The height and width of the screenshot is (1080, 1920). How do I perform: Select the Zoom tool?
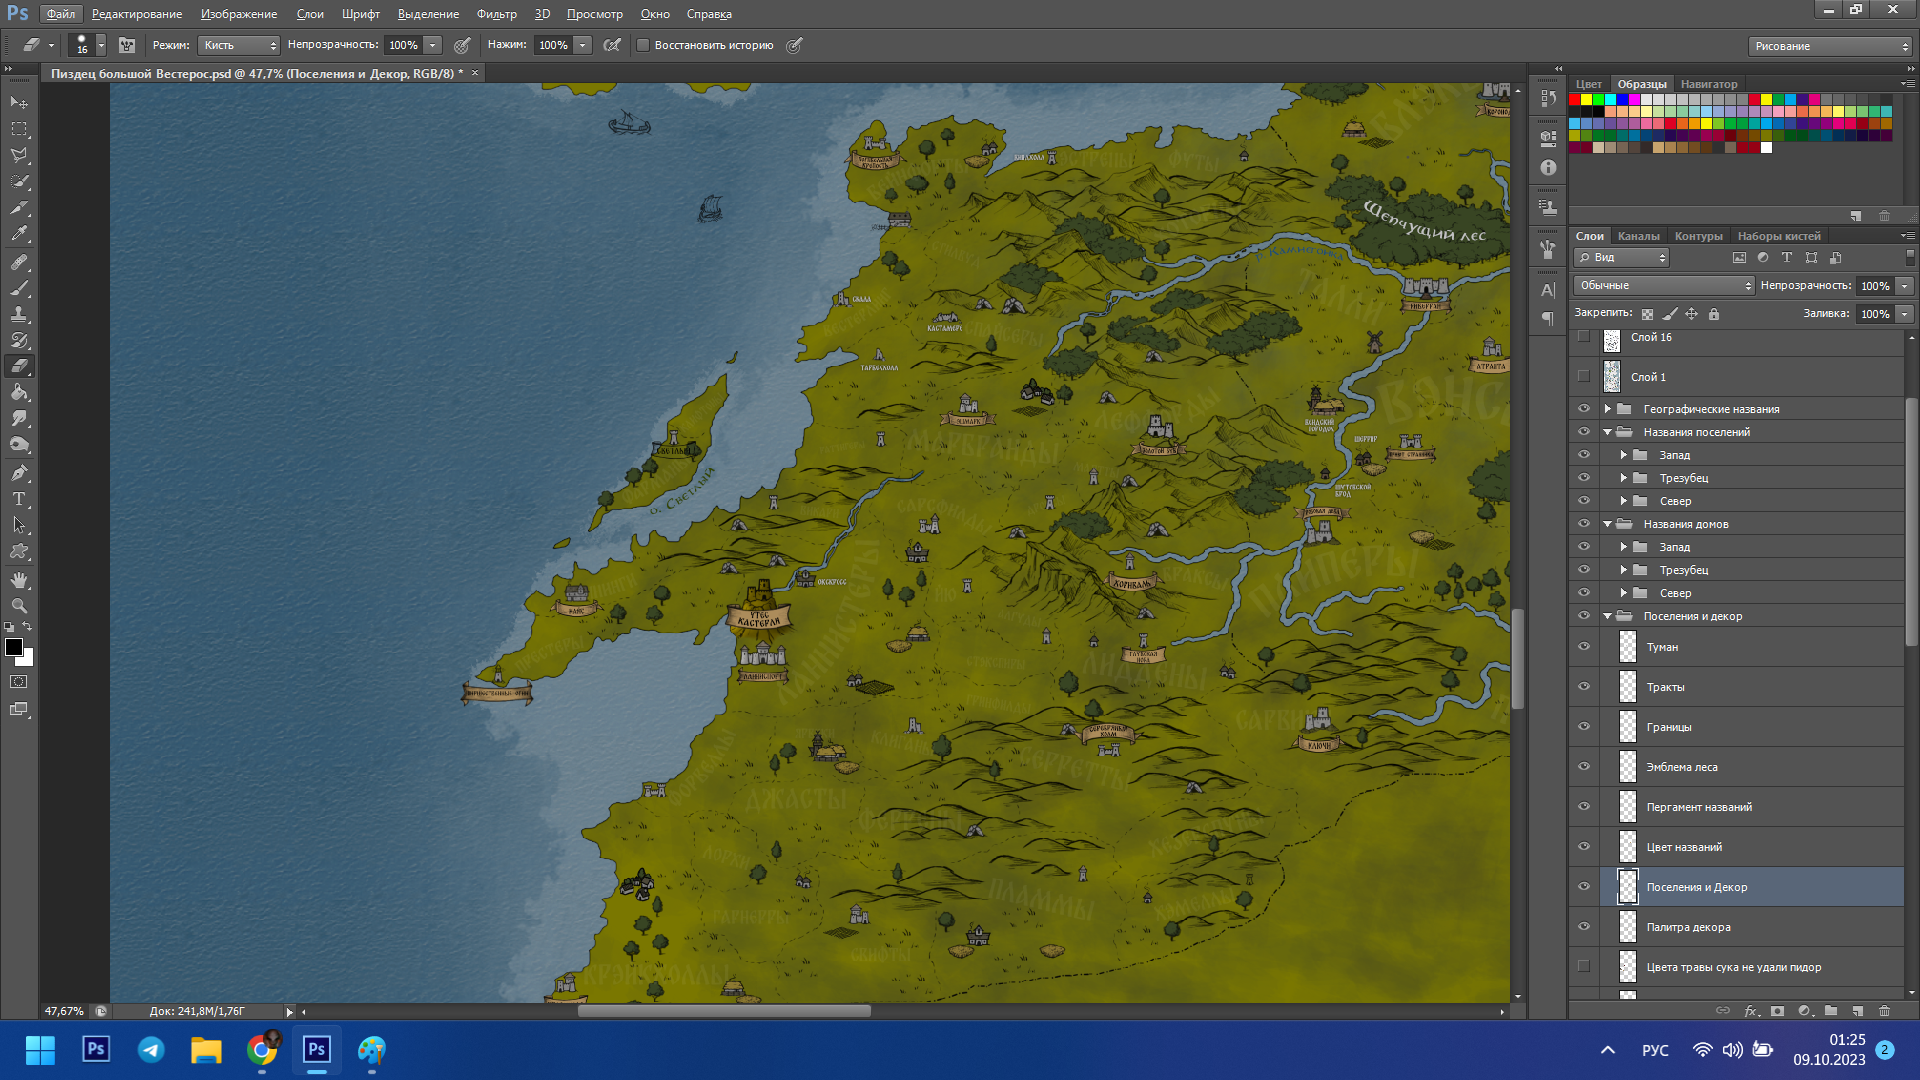(x=19, y=606)
